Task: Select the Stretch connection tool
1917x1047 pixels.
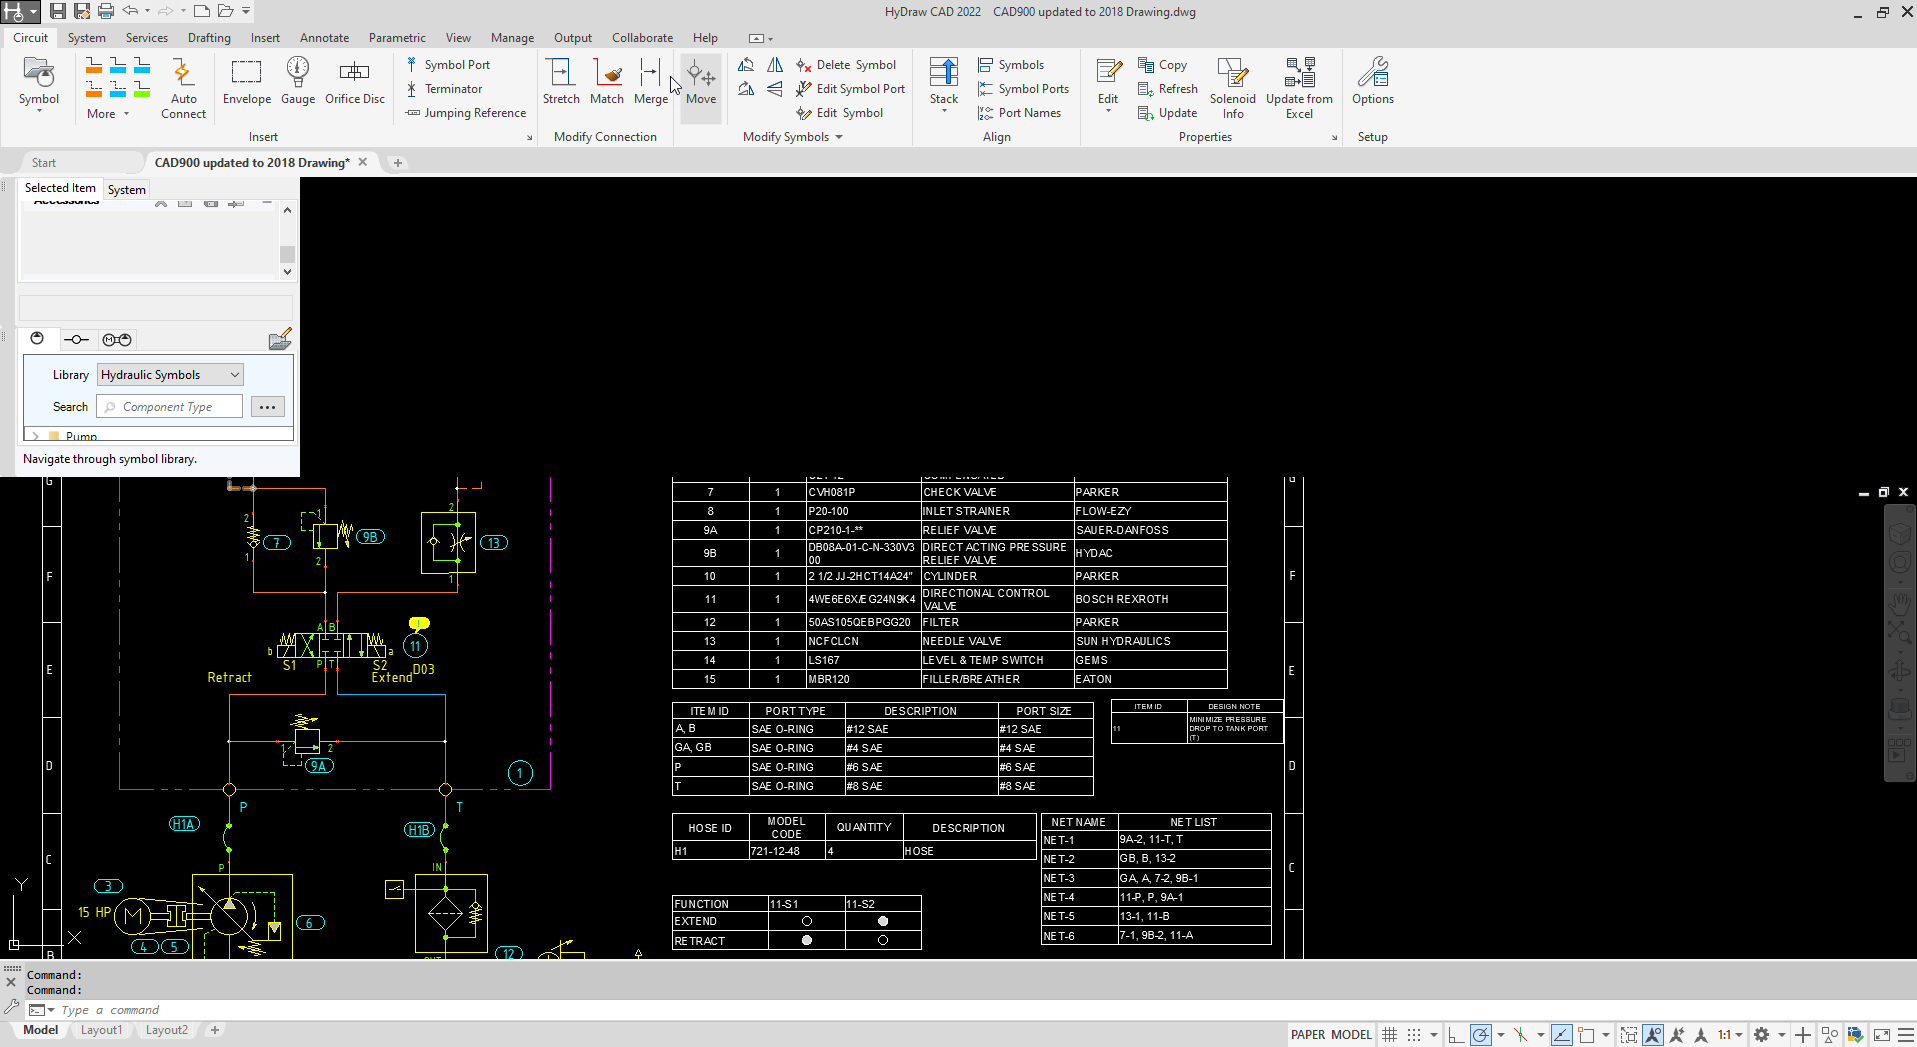Action: (x=560, y=81)
